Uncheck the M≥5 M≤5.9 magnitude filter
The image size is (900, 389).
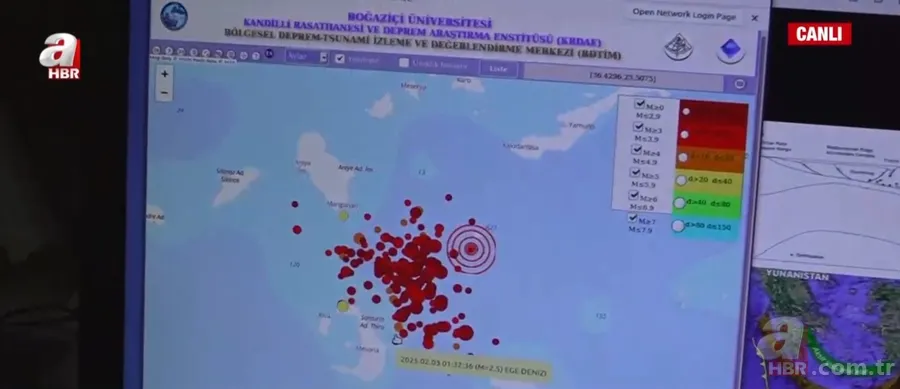634,172
